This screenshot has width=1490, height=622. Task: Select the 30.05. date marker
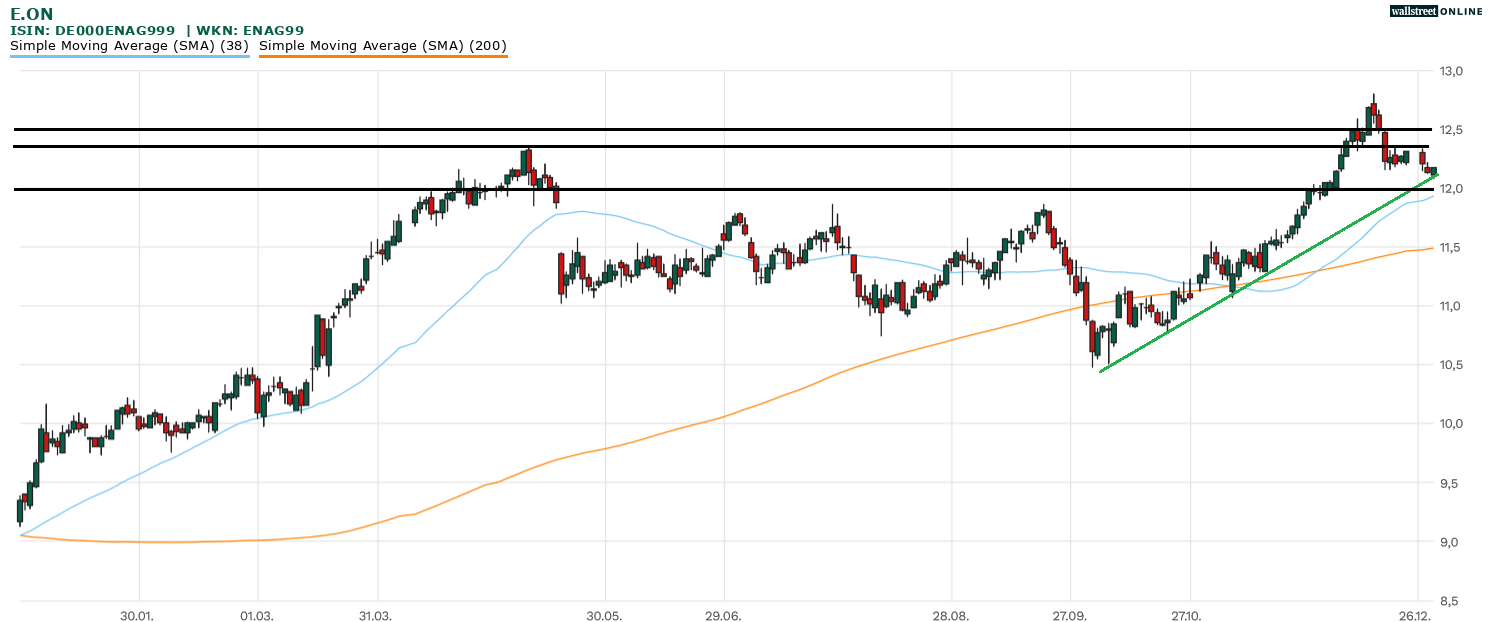pos(605,614)
